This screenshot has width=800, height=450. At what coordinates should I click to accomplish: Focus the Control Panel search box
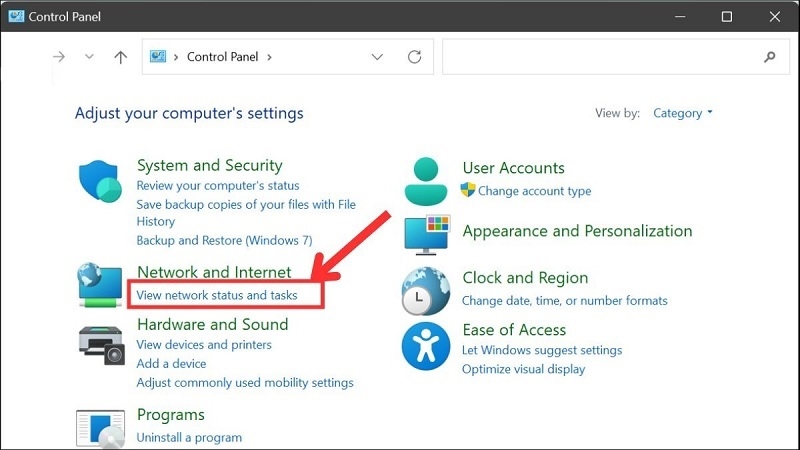click(616, 57)
